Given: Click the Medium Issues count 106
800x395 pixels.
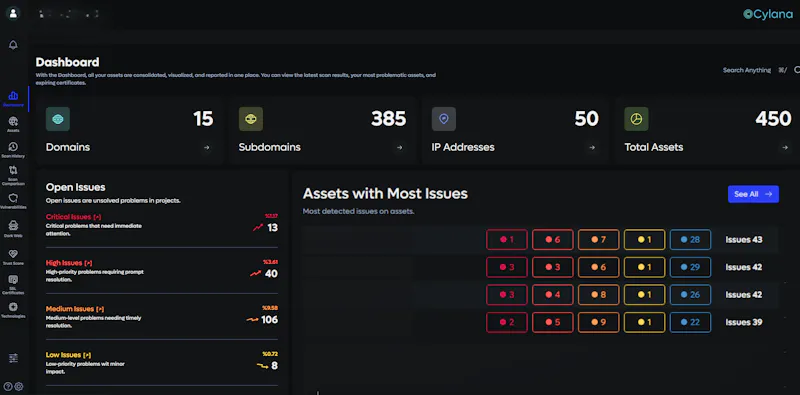Looking at the screenshot, I should 269,319.
